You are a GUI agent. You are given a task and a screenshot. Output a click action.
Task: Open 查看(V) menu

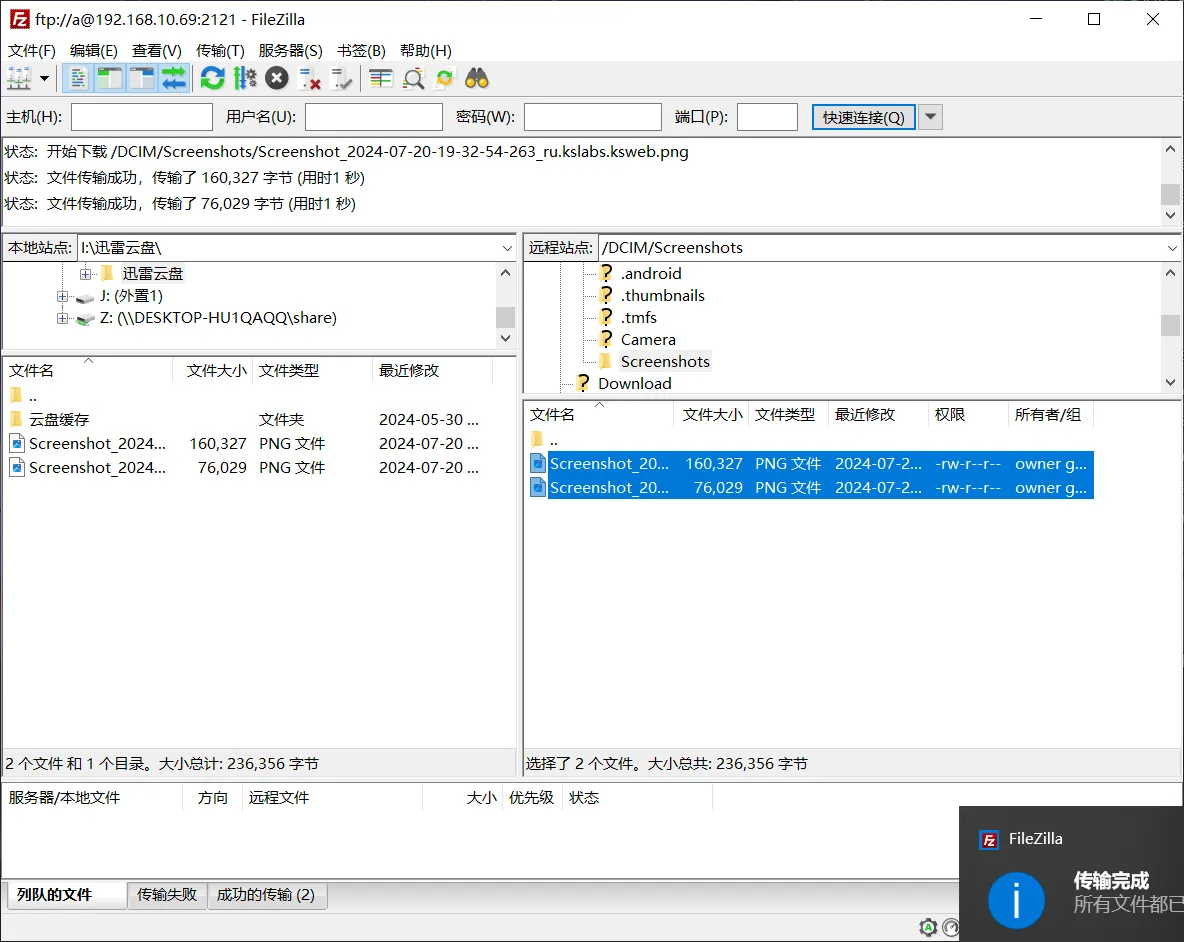point(157,51)
